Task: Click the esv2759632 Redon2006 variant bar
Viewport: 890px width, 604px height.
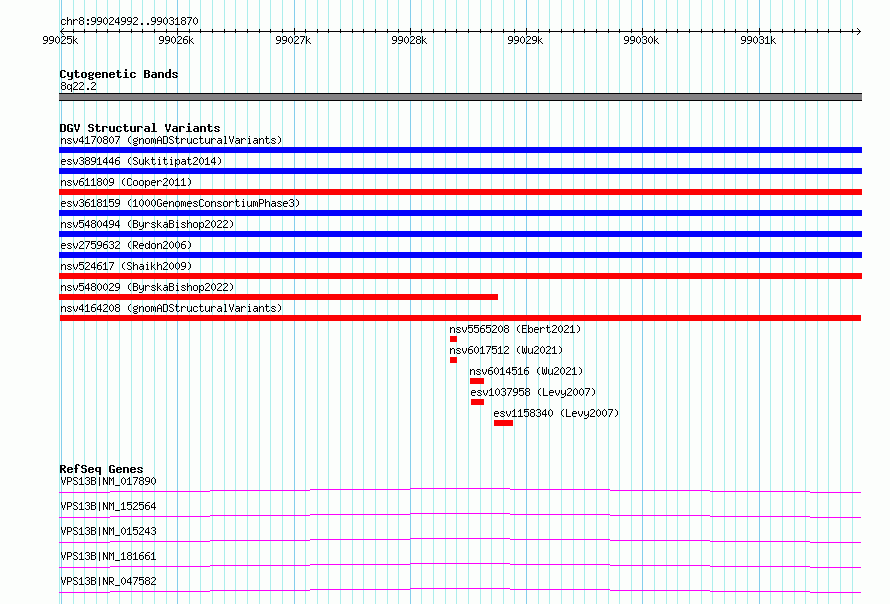Action: 460,255
